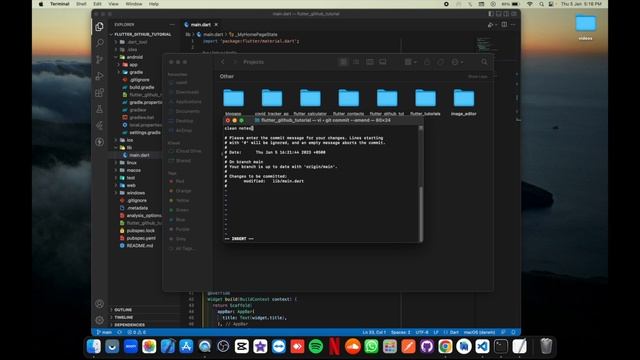Open the Help menu in the menu bar
The width and height of the screenshot is (640, 360).
click(x=153, y=4)
